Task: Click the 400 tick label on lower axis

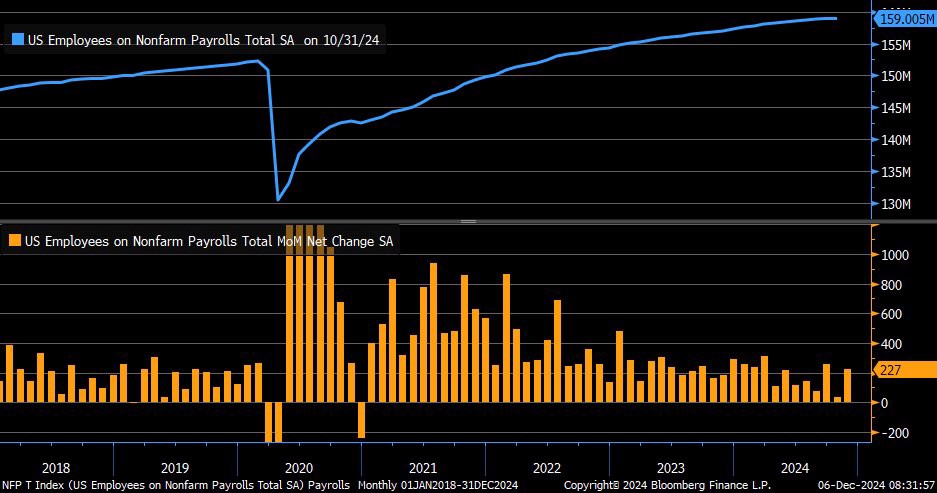Action: coord(891,344)
